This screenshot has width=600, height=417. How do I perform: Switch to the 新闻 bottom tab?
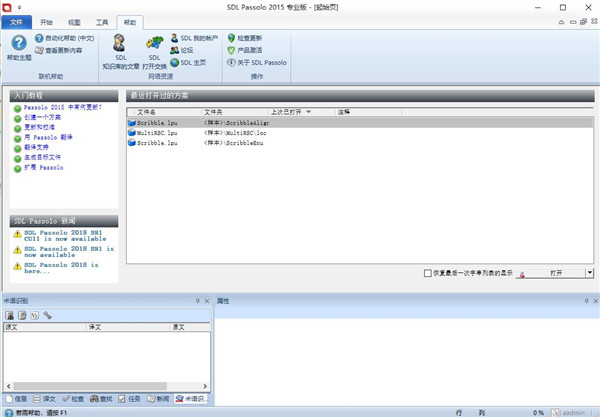click(x=158, y=399)
